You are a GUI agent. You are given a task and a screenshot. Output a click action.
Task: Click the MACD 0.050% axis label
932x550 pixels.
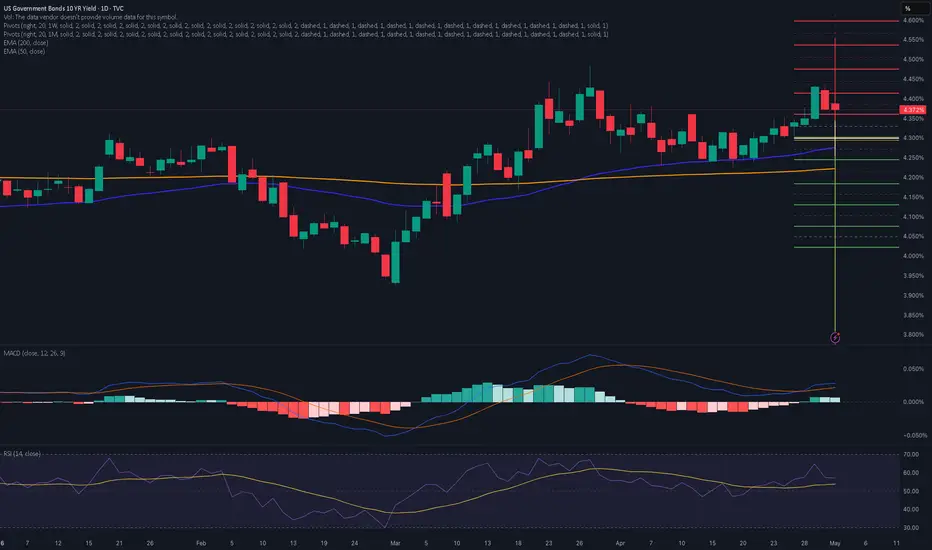tap(913, 369)
